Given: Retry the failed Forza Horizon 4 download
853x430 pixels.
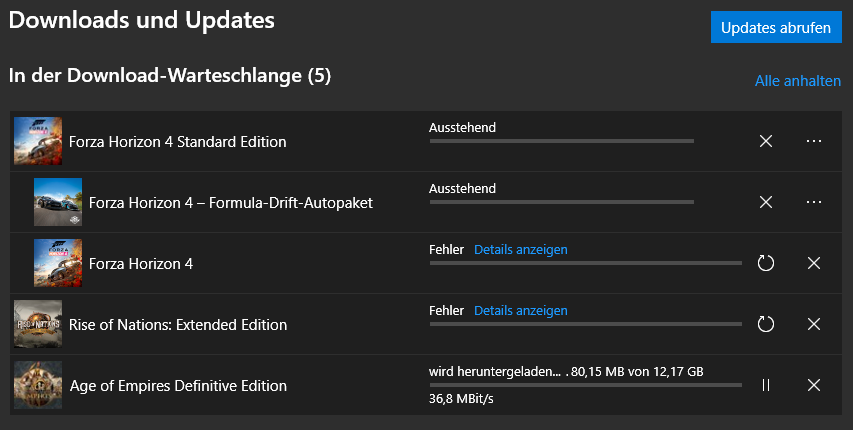Looking at the screenshot, I should 766,263.
